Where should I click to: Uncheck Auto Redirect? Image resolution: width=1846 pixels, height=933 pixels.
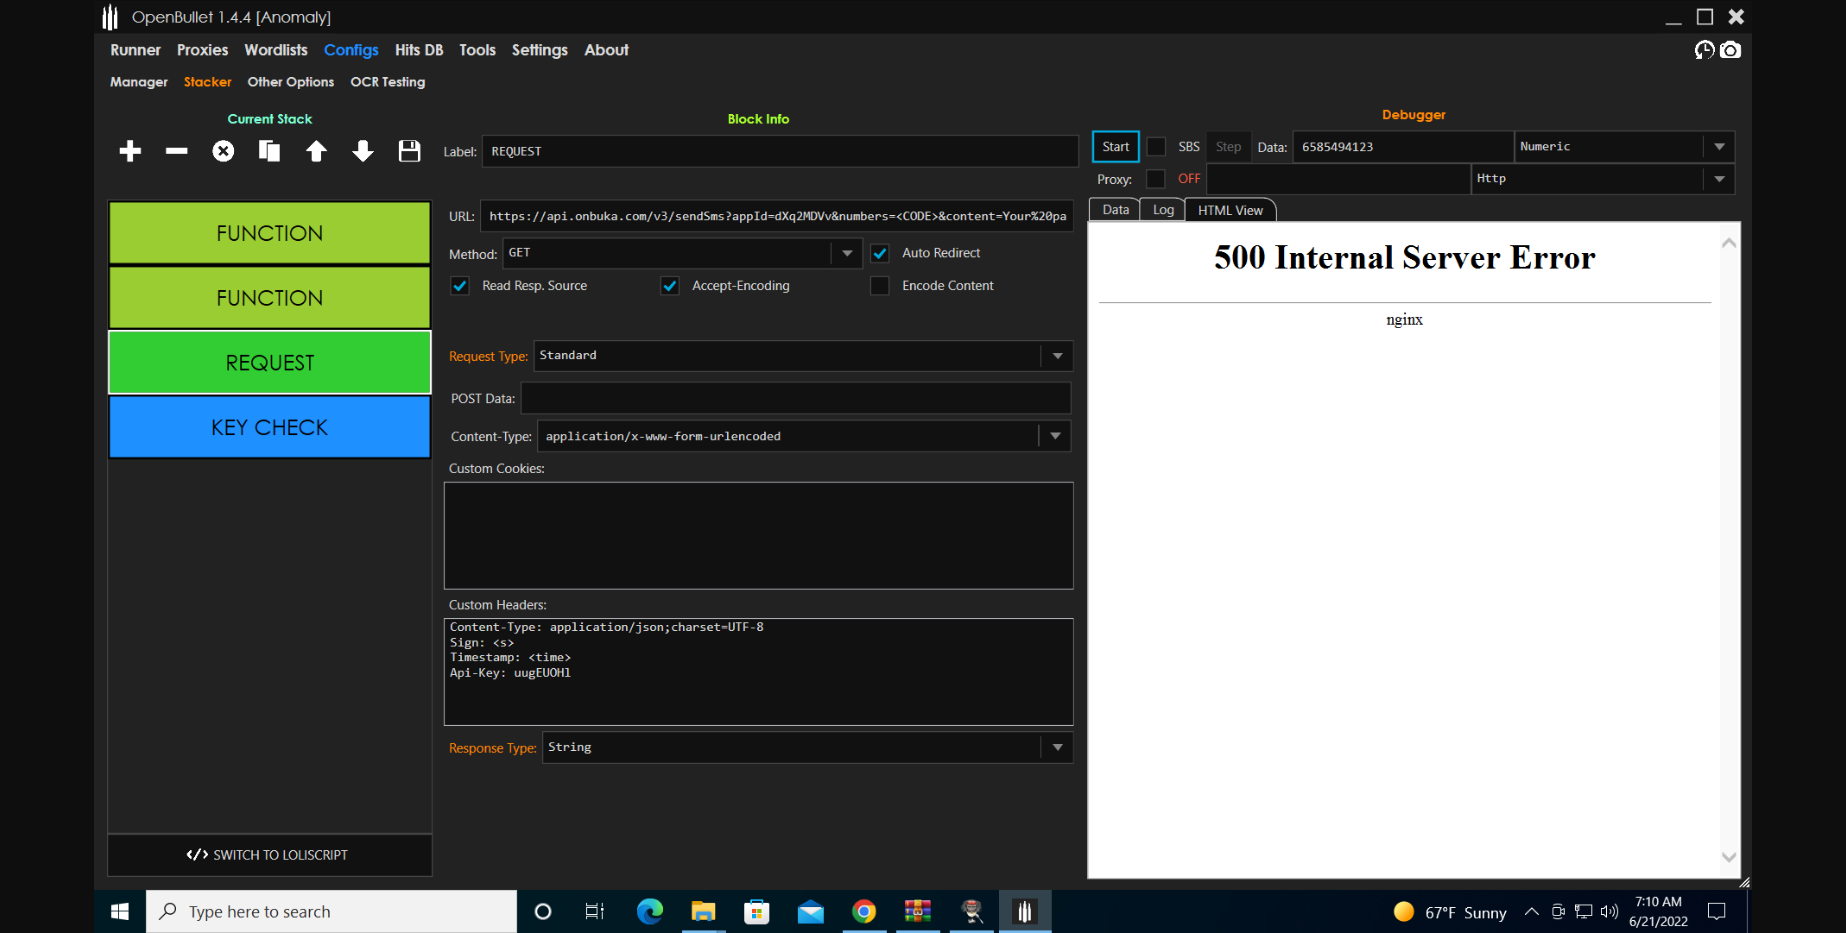tap(880, 253)
